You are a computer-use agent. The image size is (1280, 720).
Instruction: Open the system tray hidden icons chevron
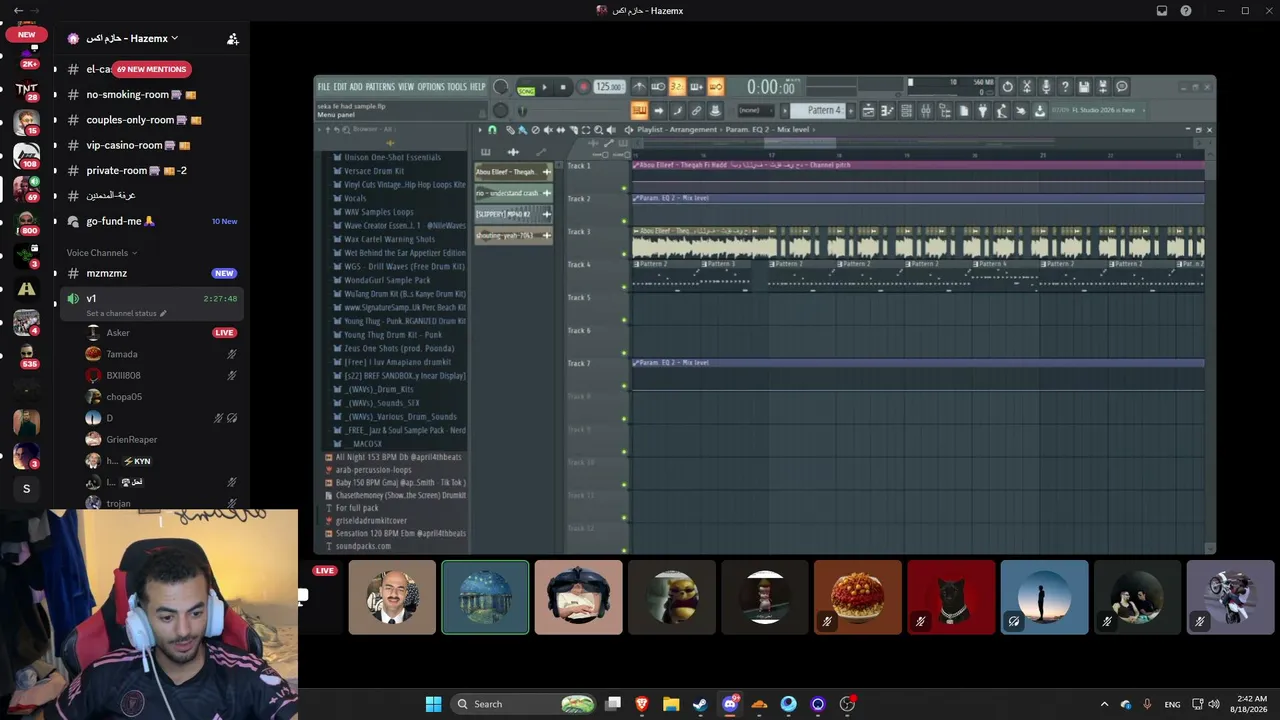(x=1104, y=704)
